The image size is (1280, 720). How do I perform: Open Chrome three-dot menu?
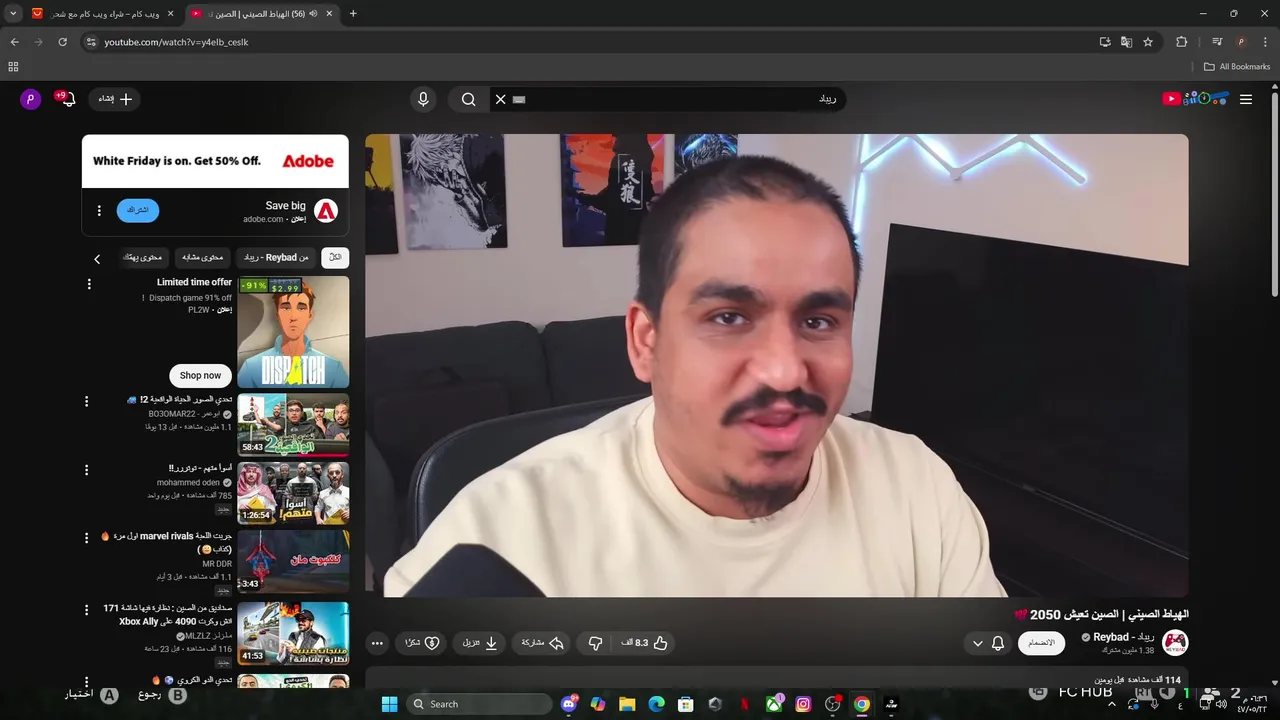pyautogui.click(x=1265, y=42)
